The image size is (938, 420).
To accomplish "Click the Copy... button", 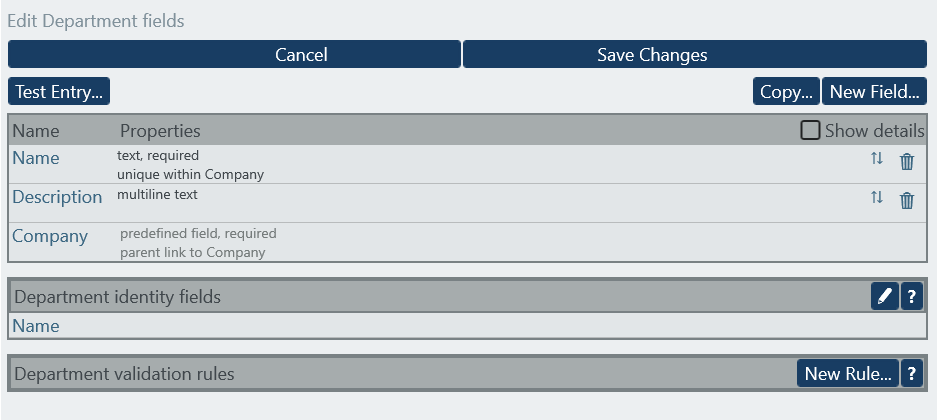I will [x=786, y=92].
